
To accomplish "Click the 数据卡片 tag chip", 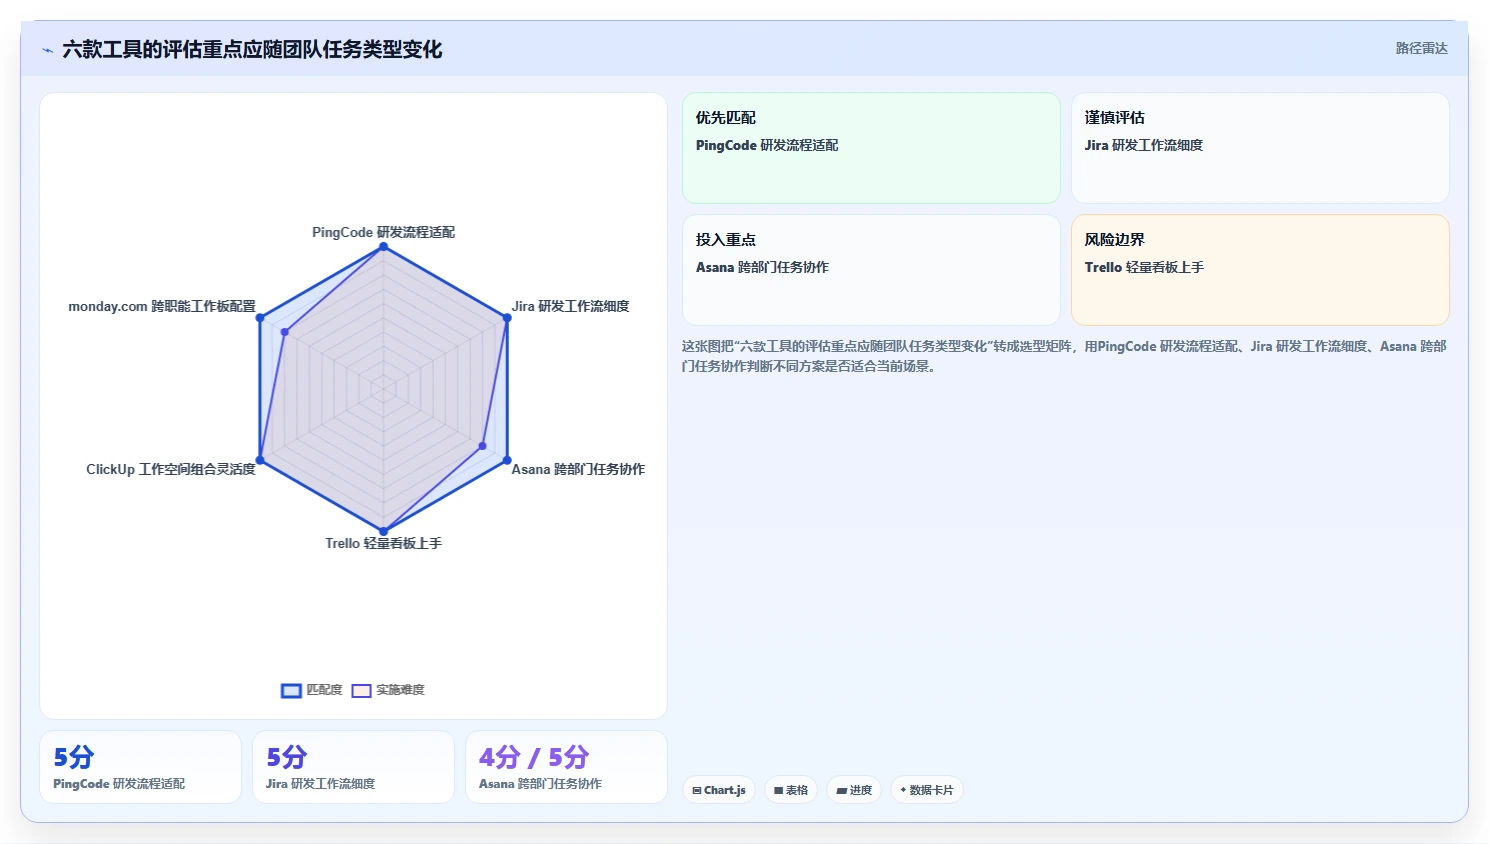I will click(927, 790).
